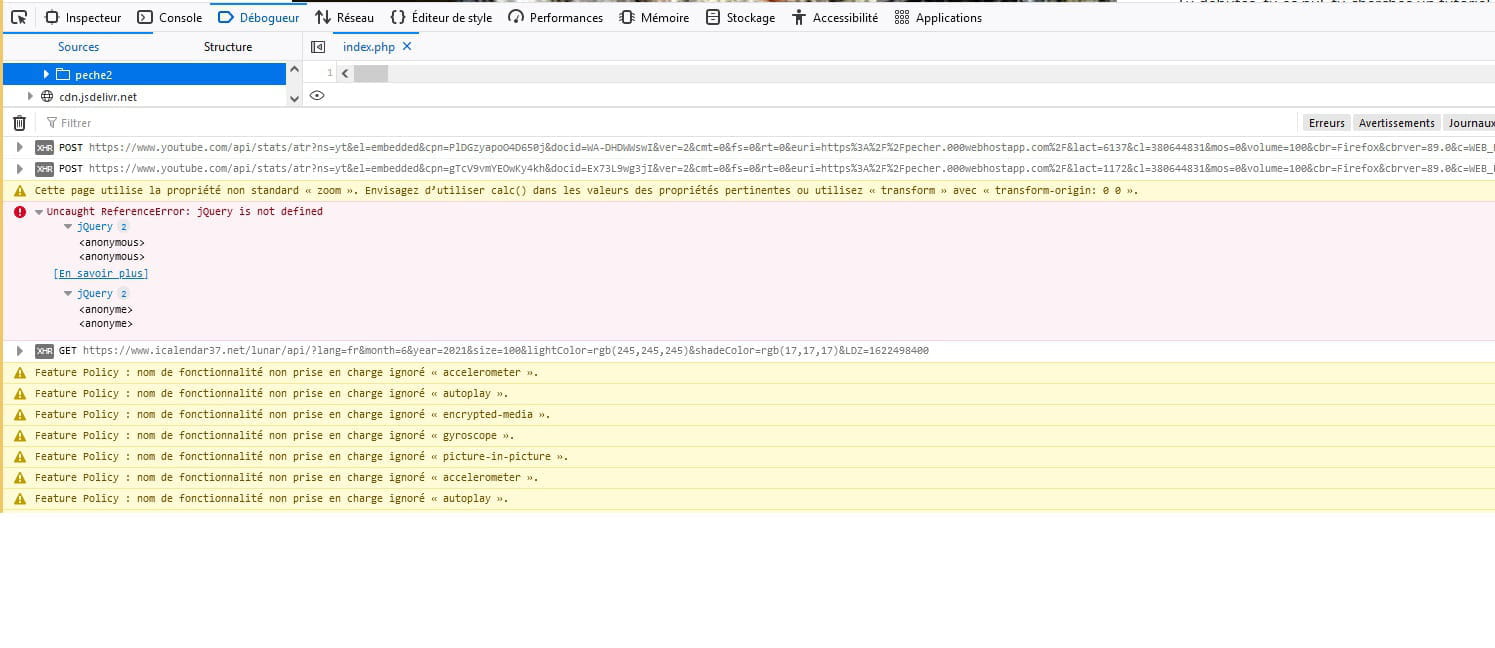
Task: Collapse the jQuery error stack trace
Action: tap(68, 226)
